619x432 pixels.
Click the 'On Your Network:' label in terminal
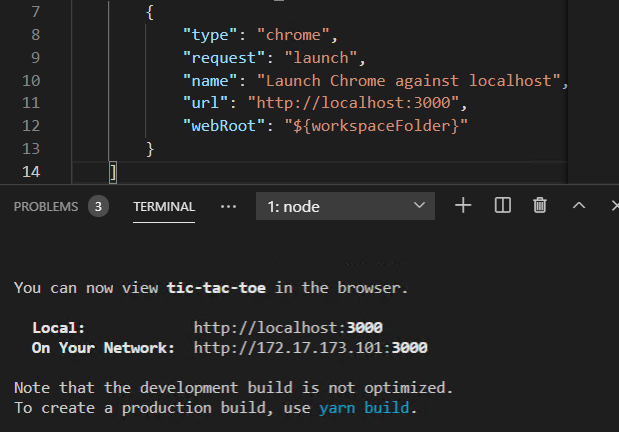(103, 348)
